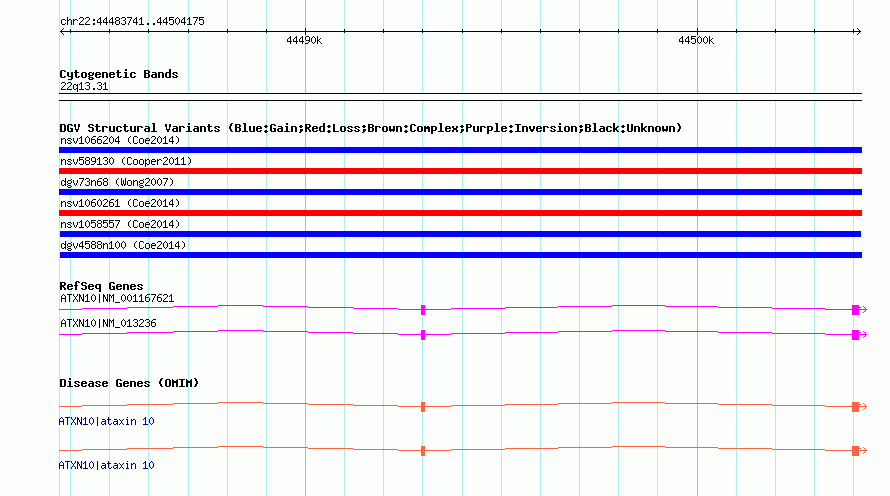Select label nsv589130 (Cooper2011)
This screenshot has width=890, height=496.
pyautogui.click(x=126, y=161)
